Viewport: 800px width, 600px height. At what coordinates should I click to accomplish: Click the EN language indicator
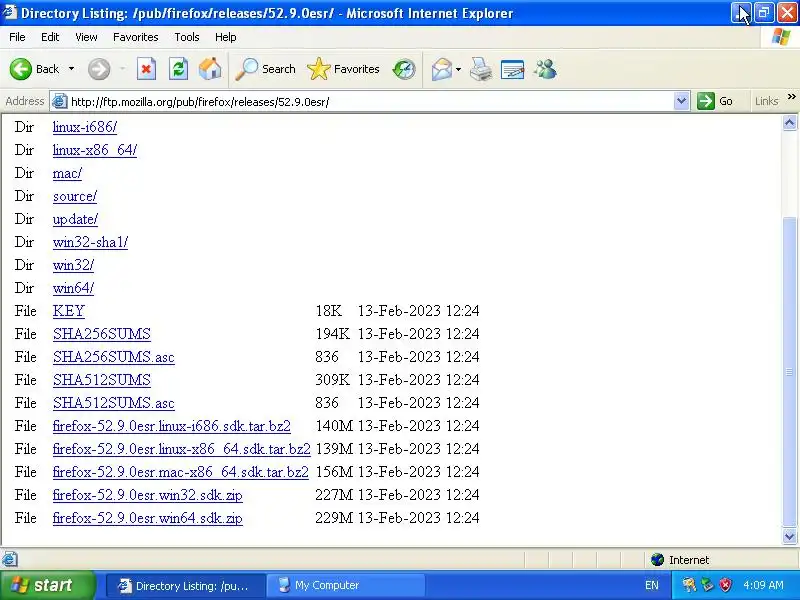pyautogui.click(x=652, y=585)
